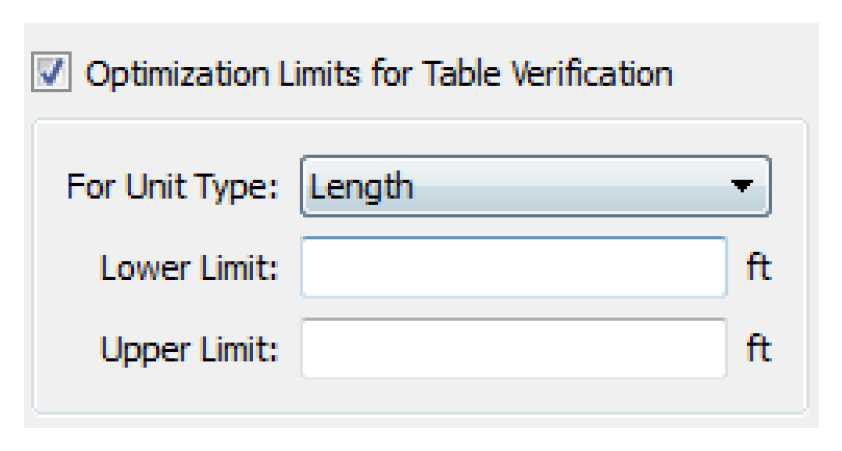Click the word "Optimization" in the checkbox label

[150, 73]
